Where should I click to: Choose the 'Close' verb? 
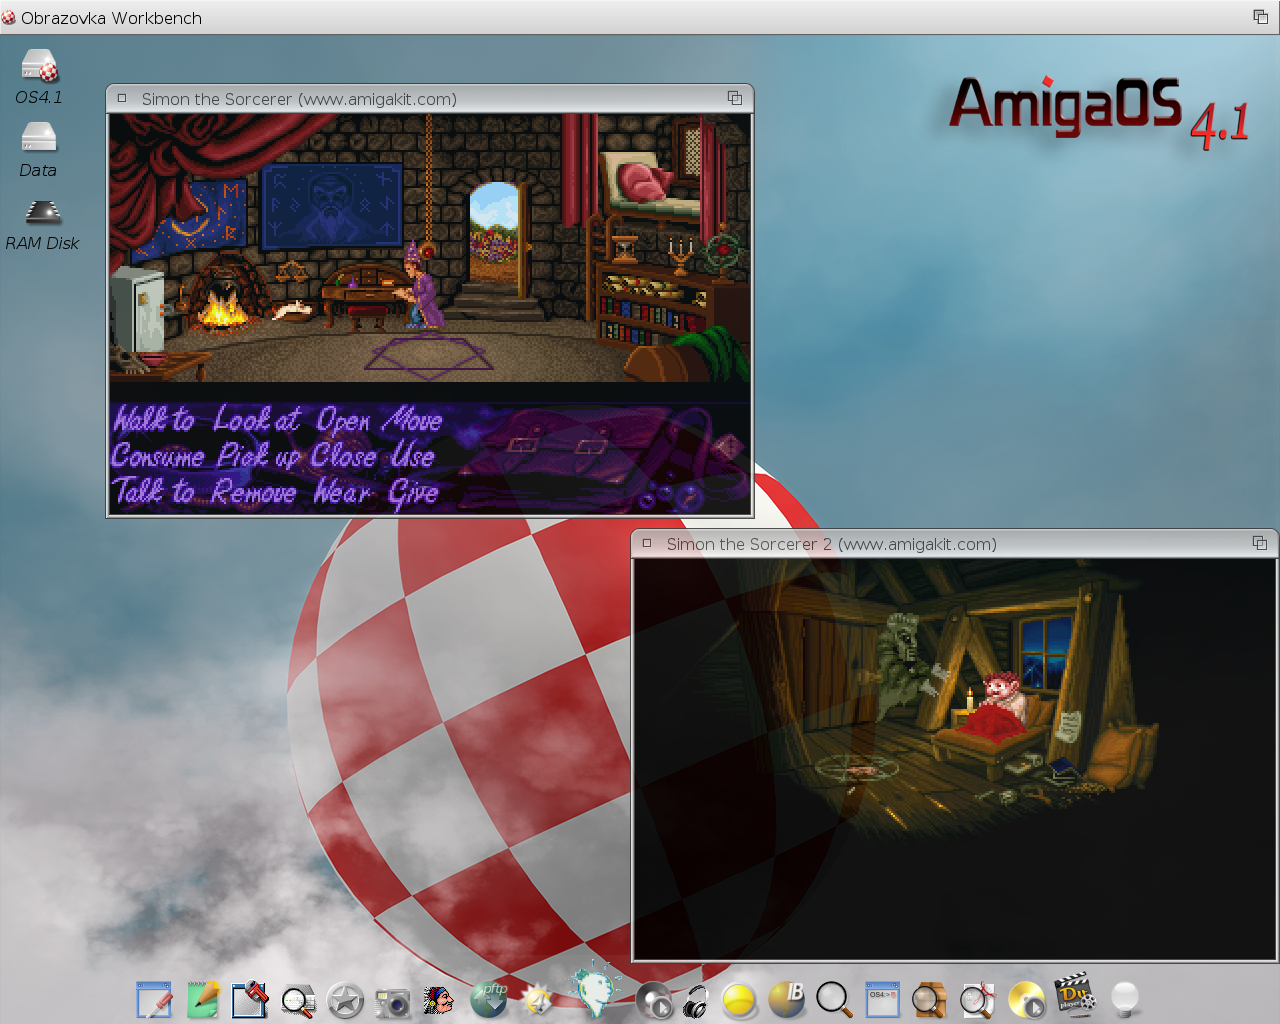pos(343,456)
